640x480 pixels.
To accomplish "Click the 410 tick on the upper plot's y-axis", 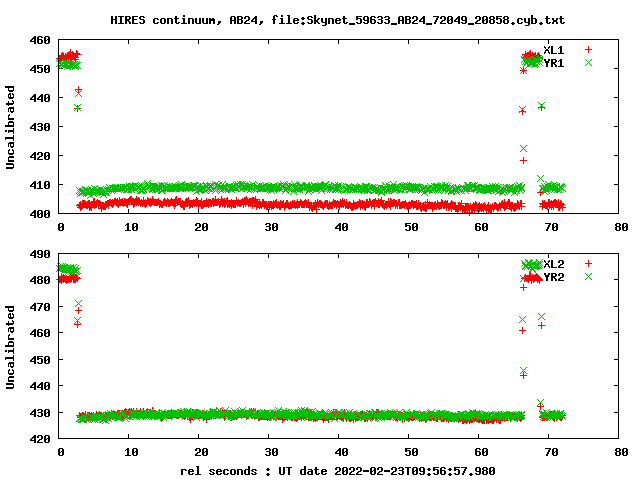I will (40, 185).
